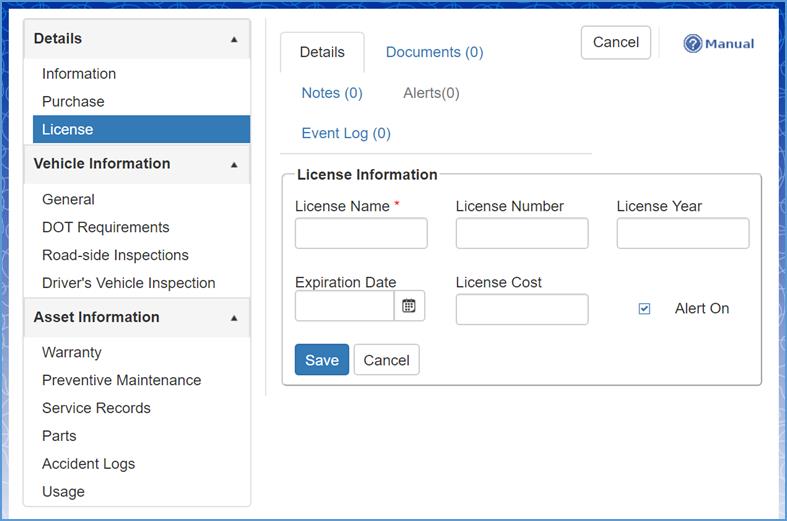This screenshot has height=521, width=787.
Task: Collapse the Asset Information section
Action: [x=234, y=318]
